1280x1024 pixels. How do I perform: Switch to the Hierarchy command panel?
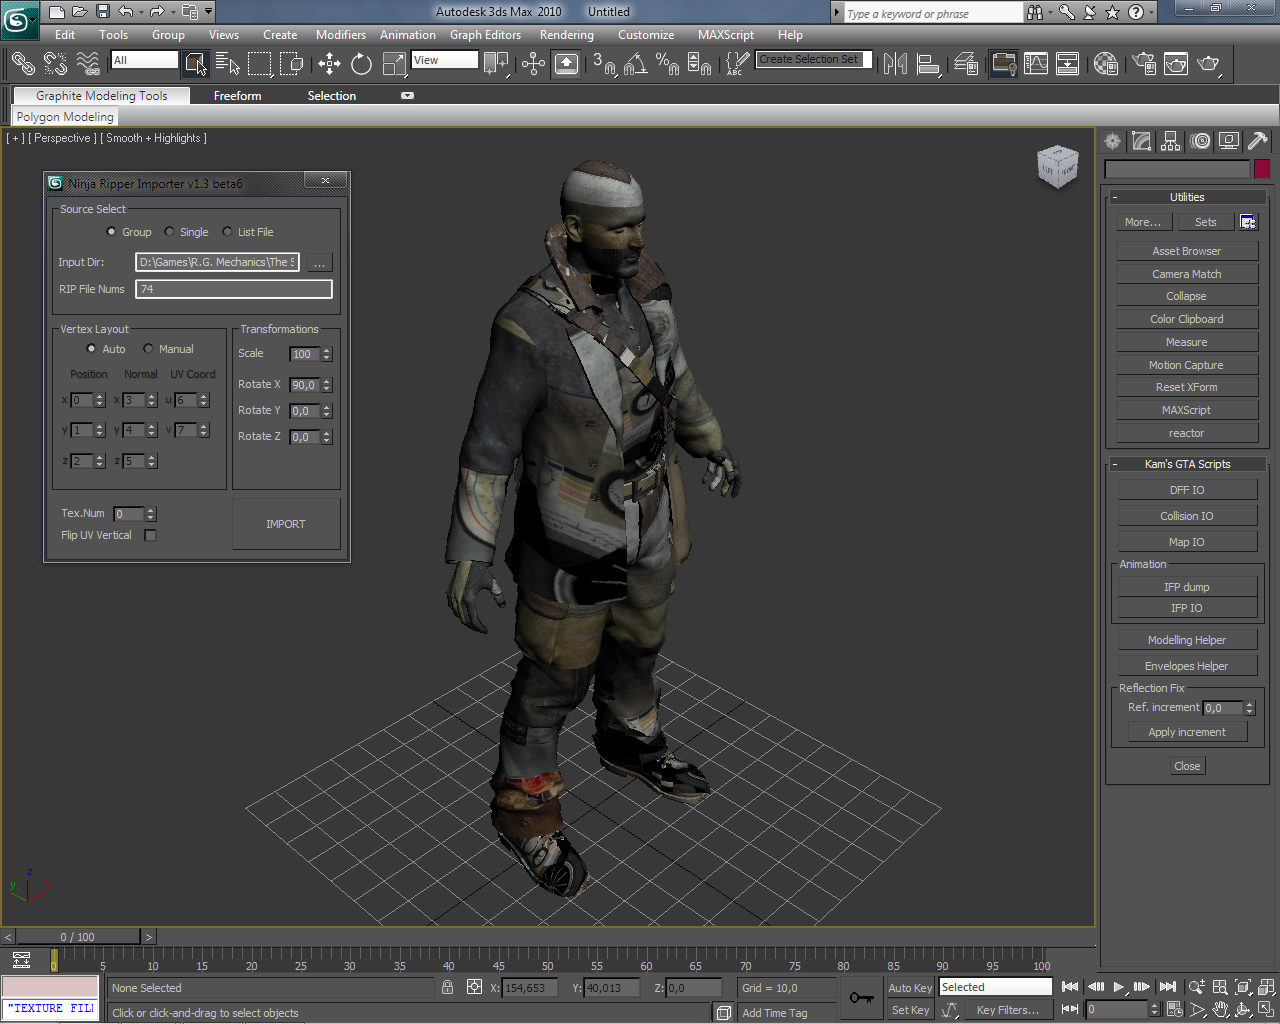pyautogui.click(x=1171, y=141)
